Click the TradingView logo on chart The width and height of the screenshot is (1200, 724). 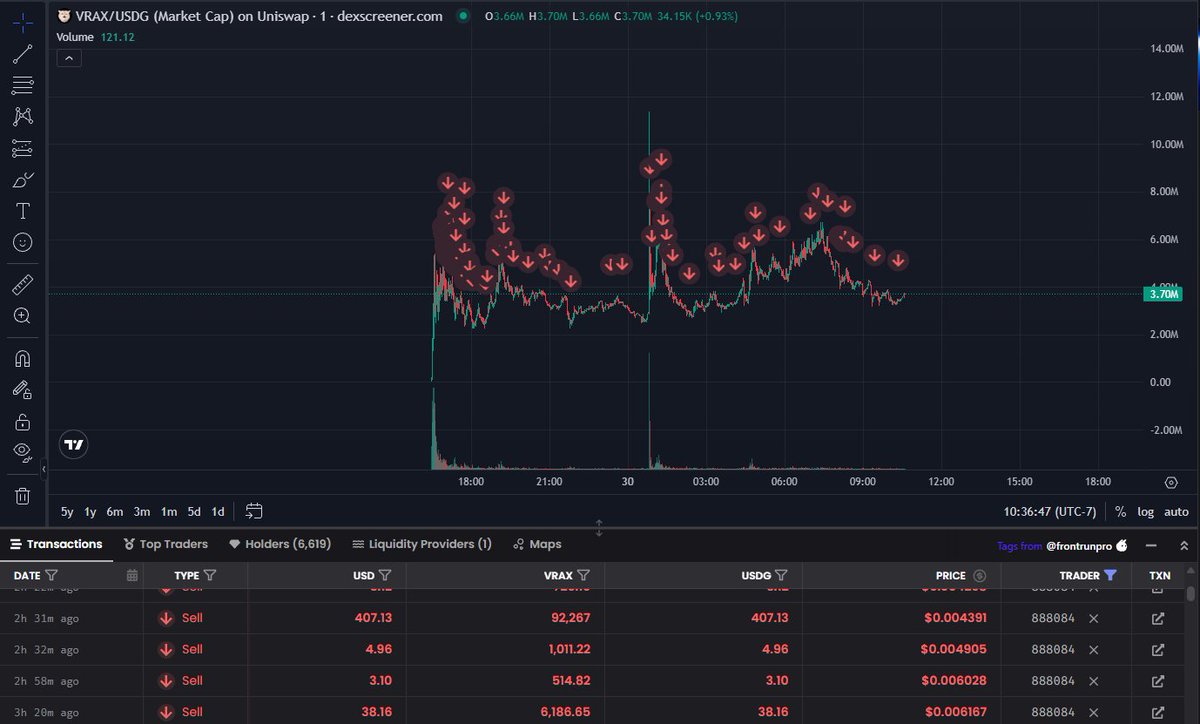[73, 444]
